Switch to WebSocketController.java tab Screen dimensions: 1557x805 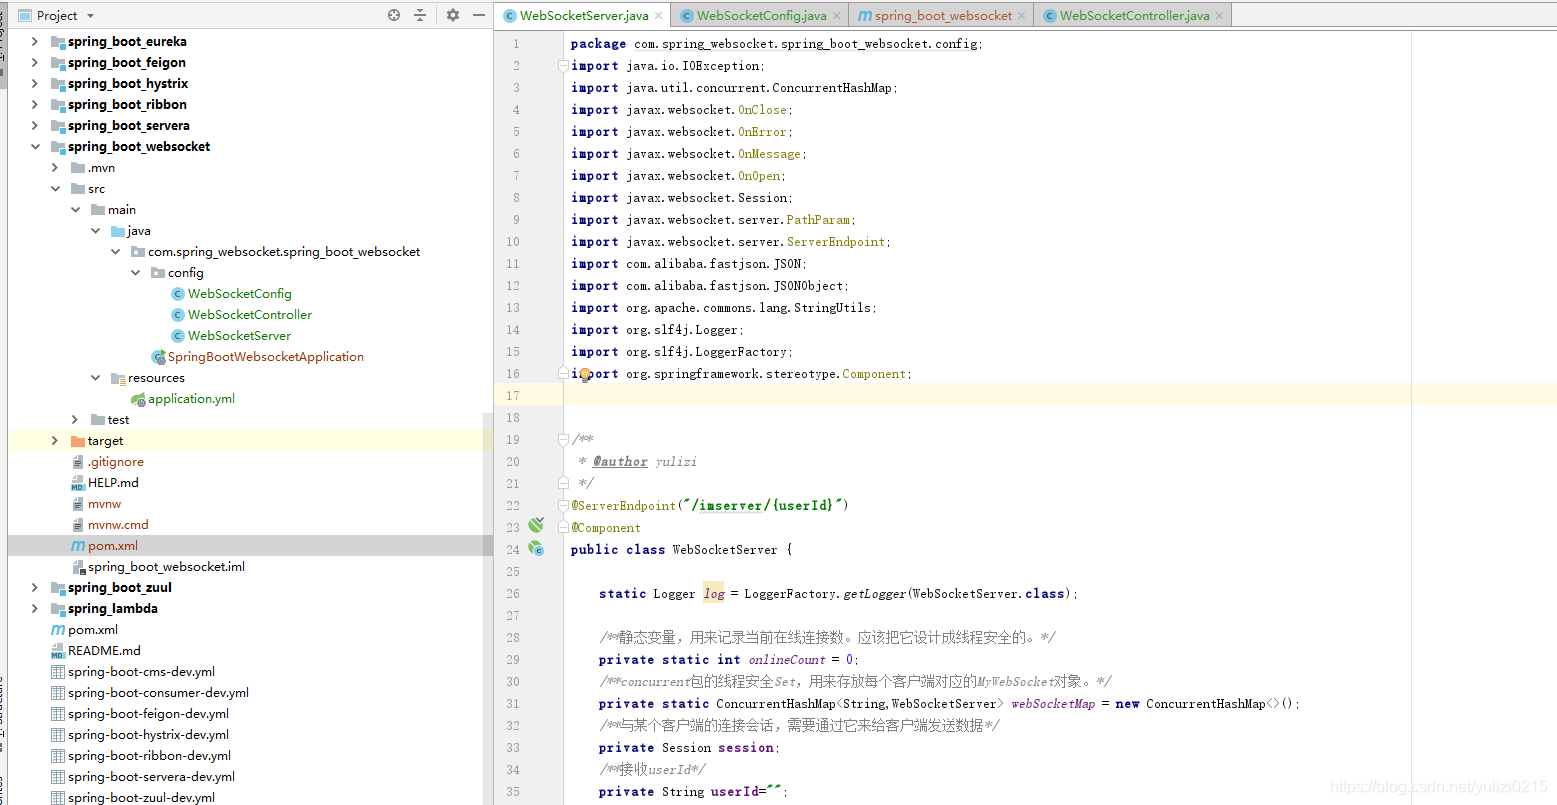[1134, 15]
